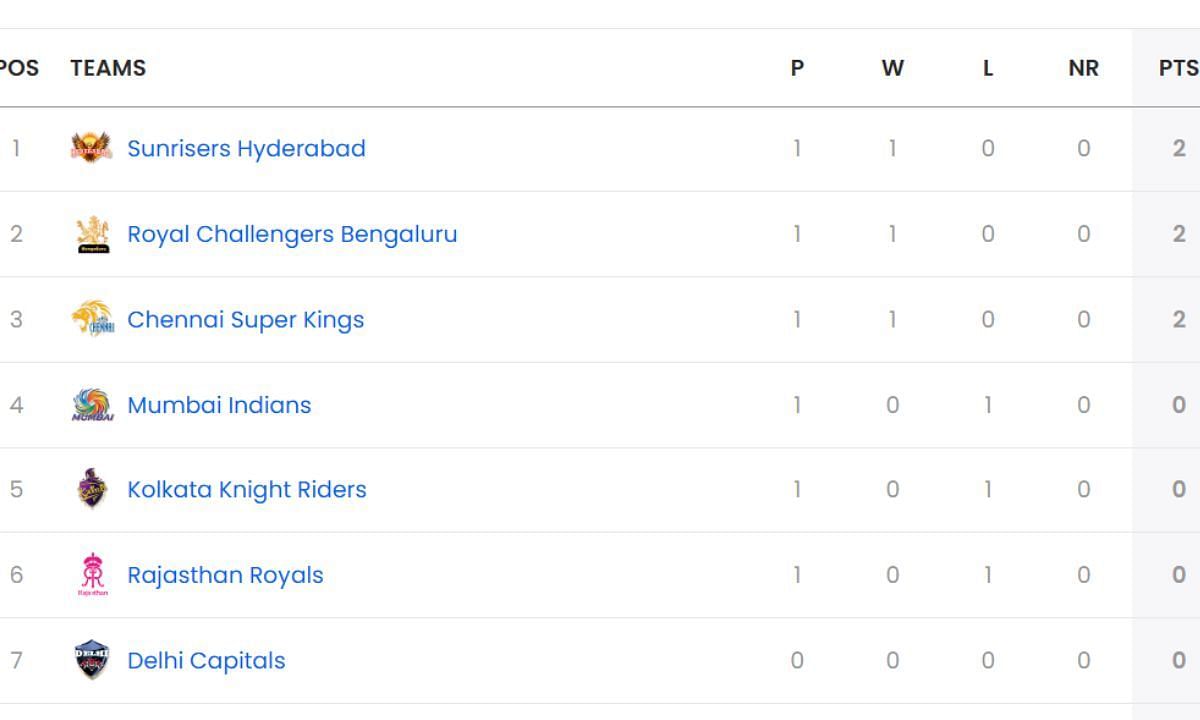Click the Kolkata Knight Riders logo

[x=92, y=489]
